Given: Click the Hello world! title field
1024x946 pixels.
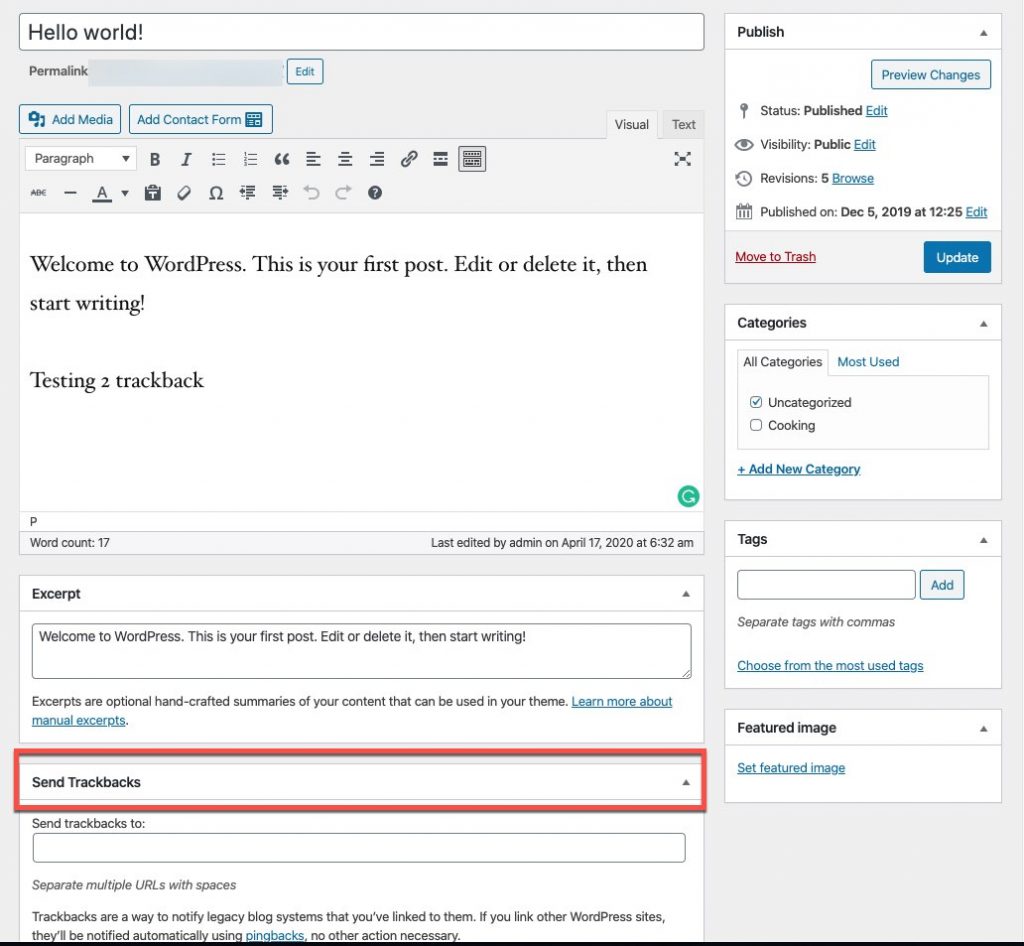Looking at the screenshot, I should click(x=362, y=32).
